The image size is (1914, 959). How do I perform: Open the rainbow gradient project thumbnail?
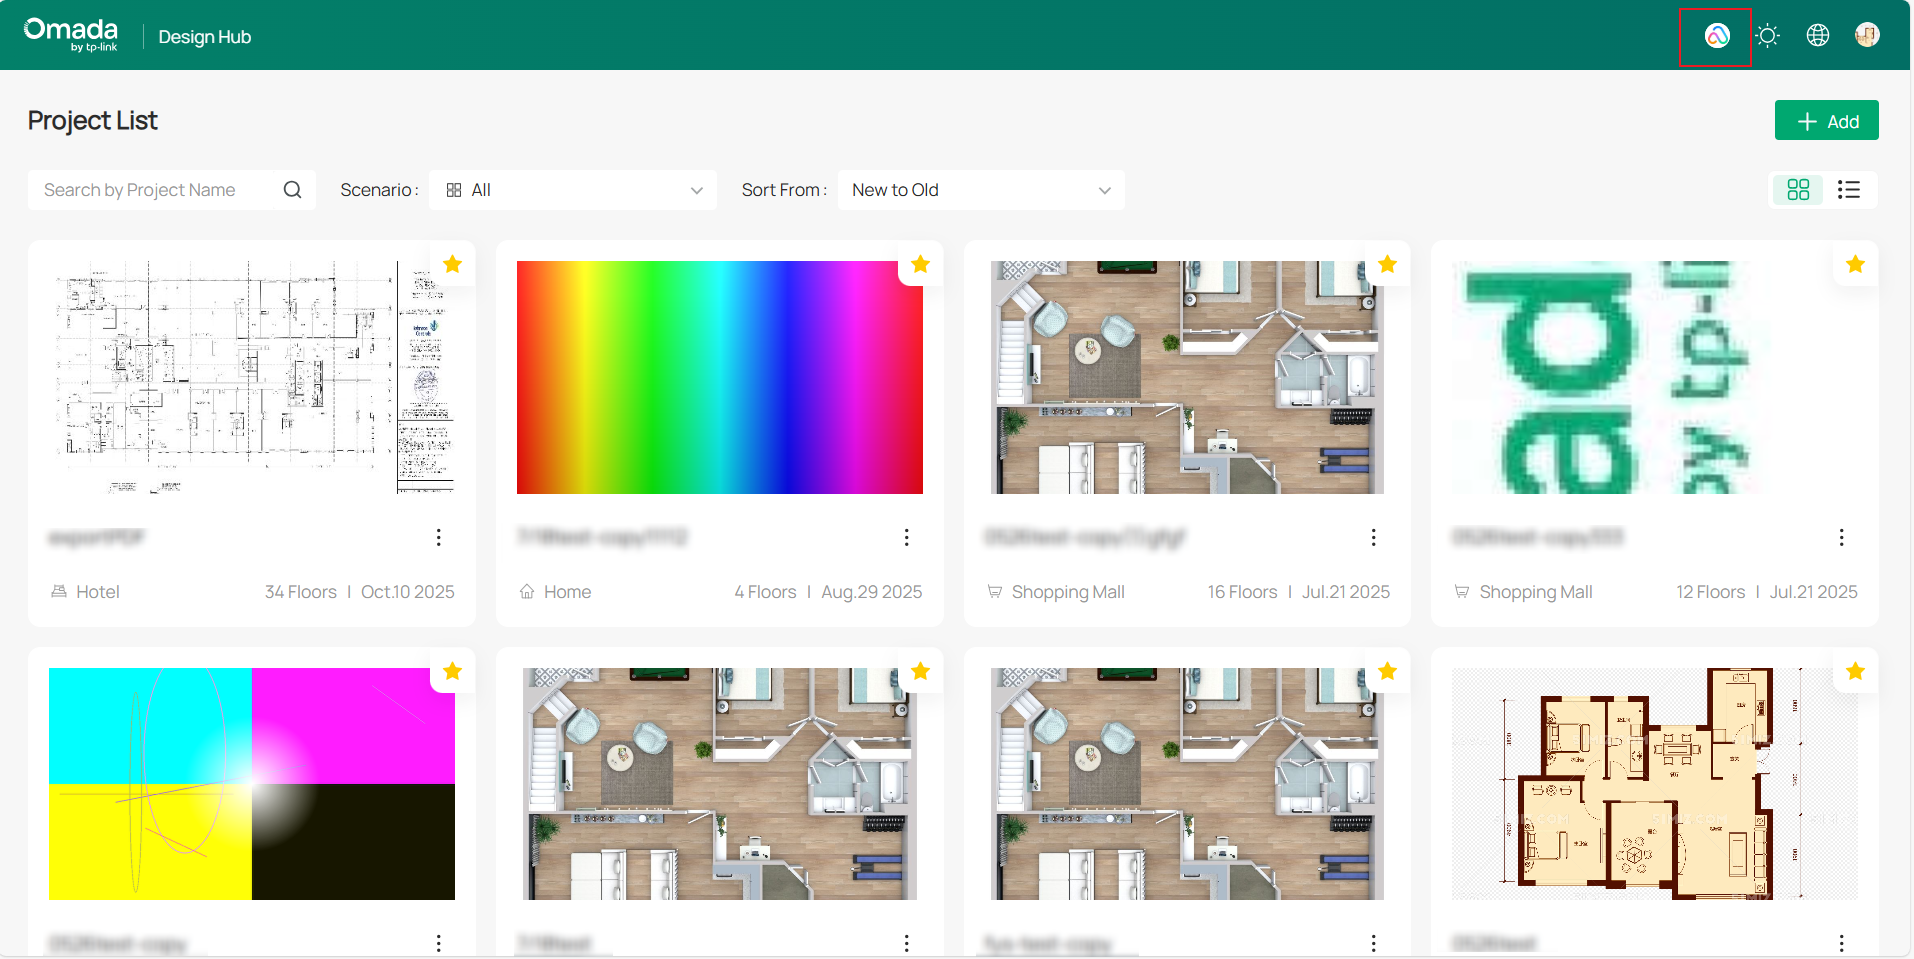(719, 377)
